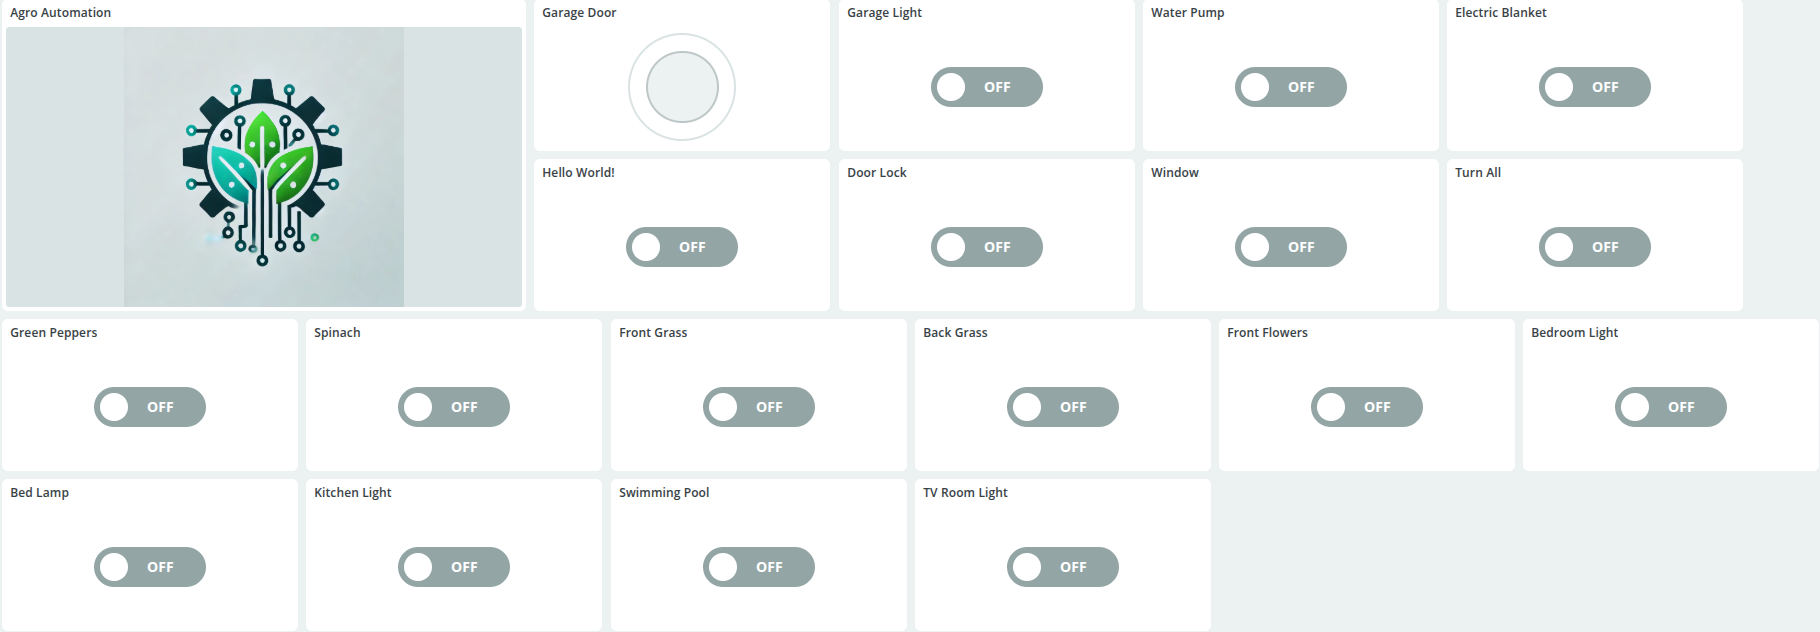This screenshot has width=1820, height=632.
Task: Turn on the Kitchen Light
Action: click(x=454, y=567)
